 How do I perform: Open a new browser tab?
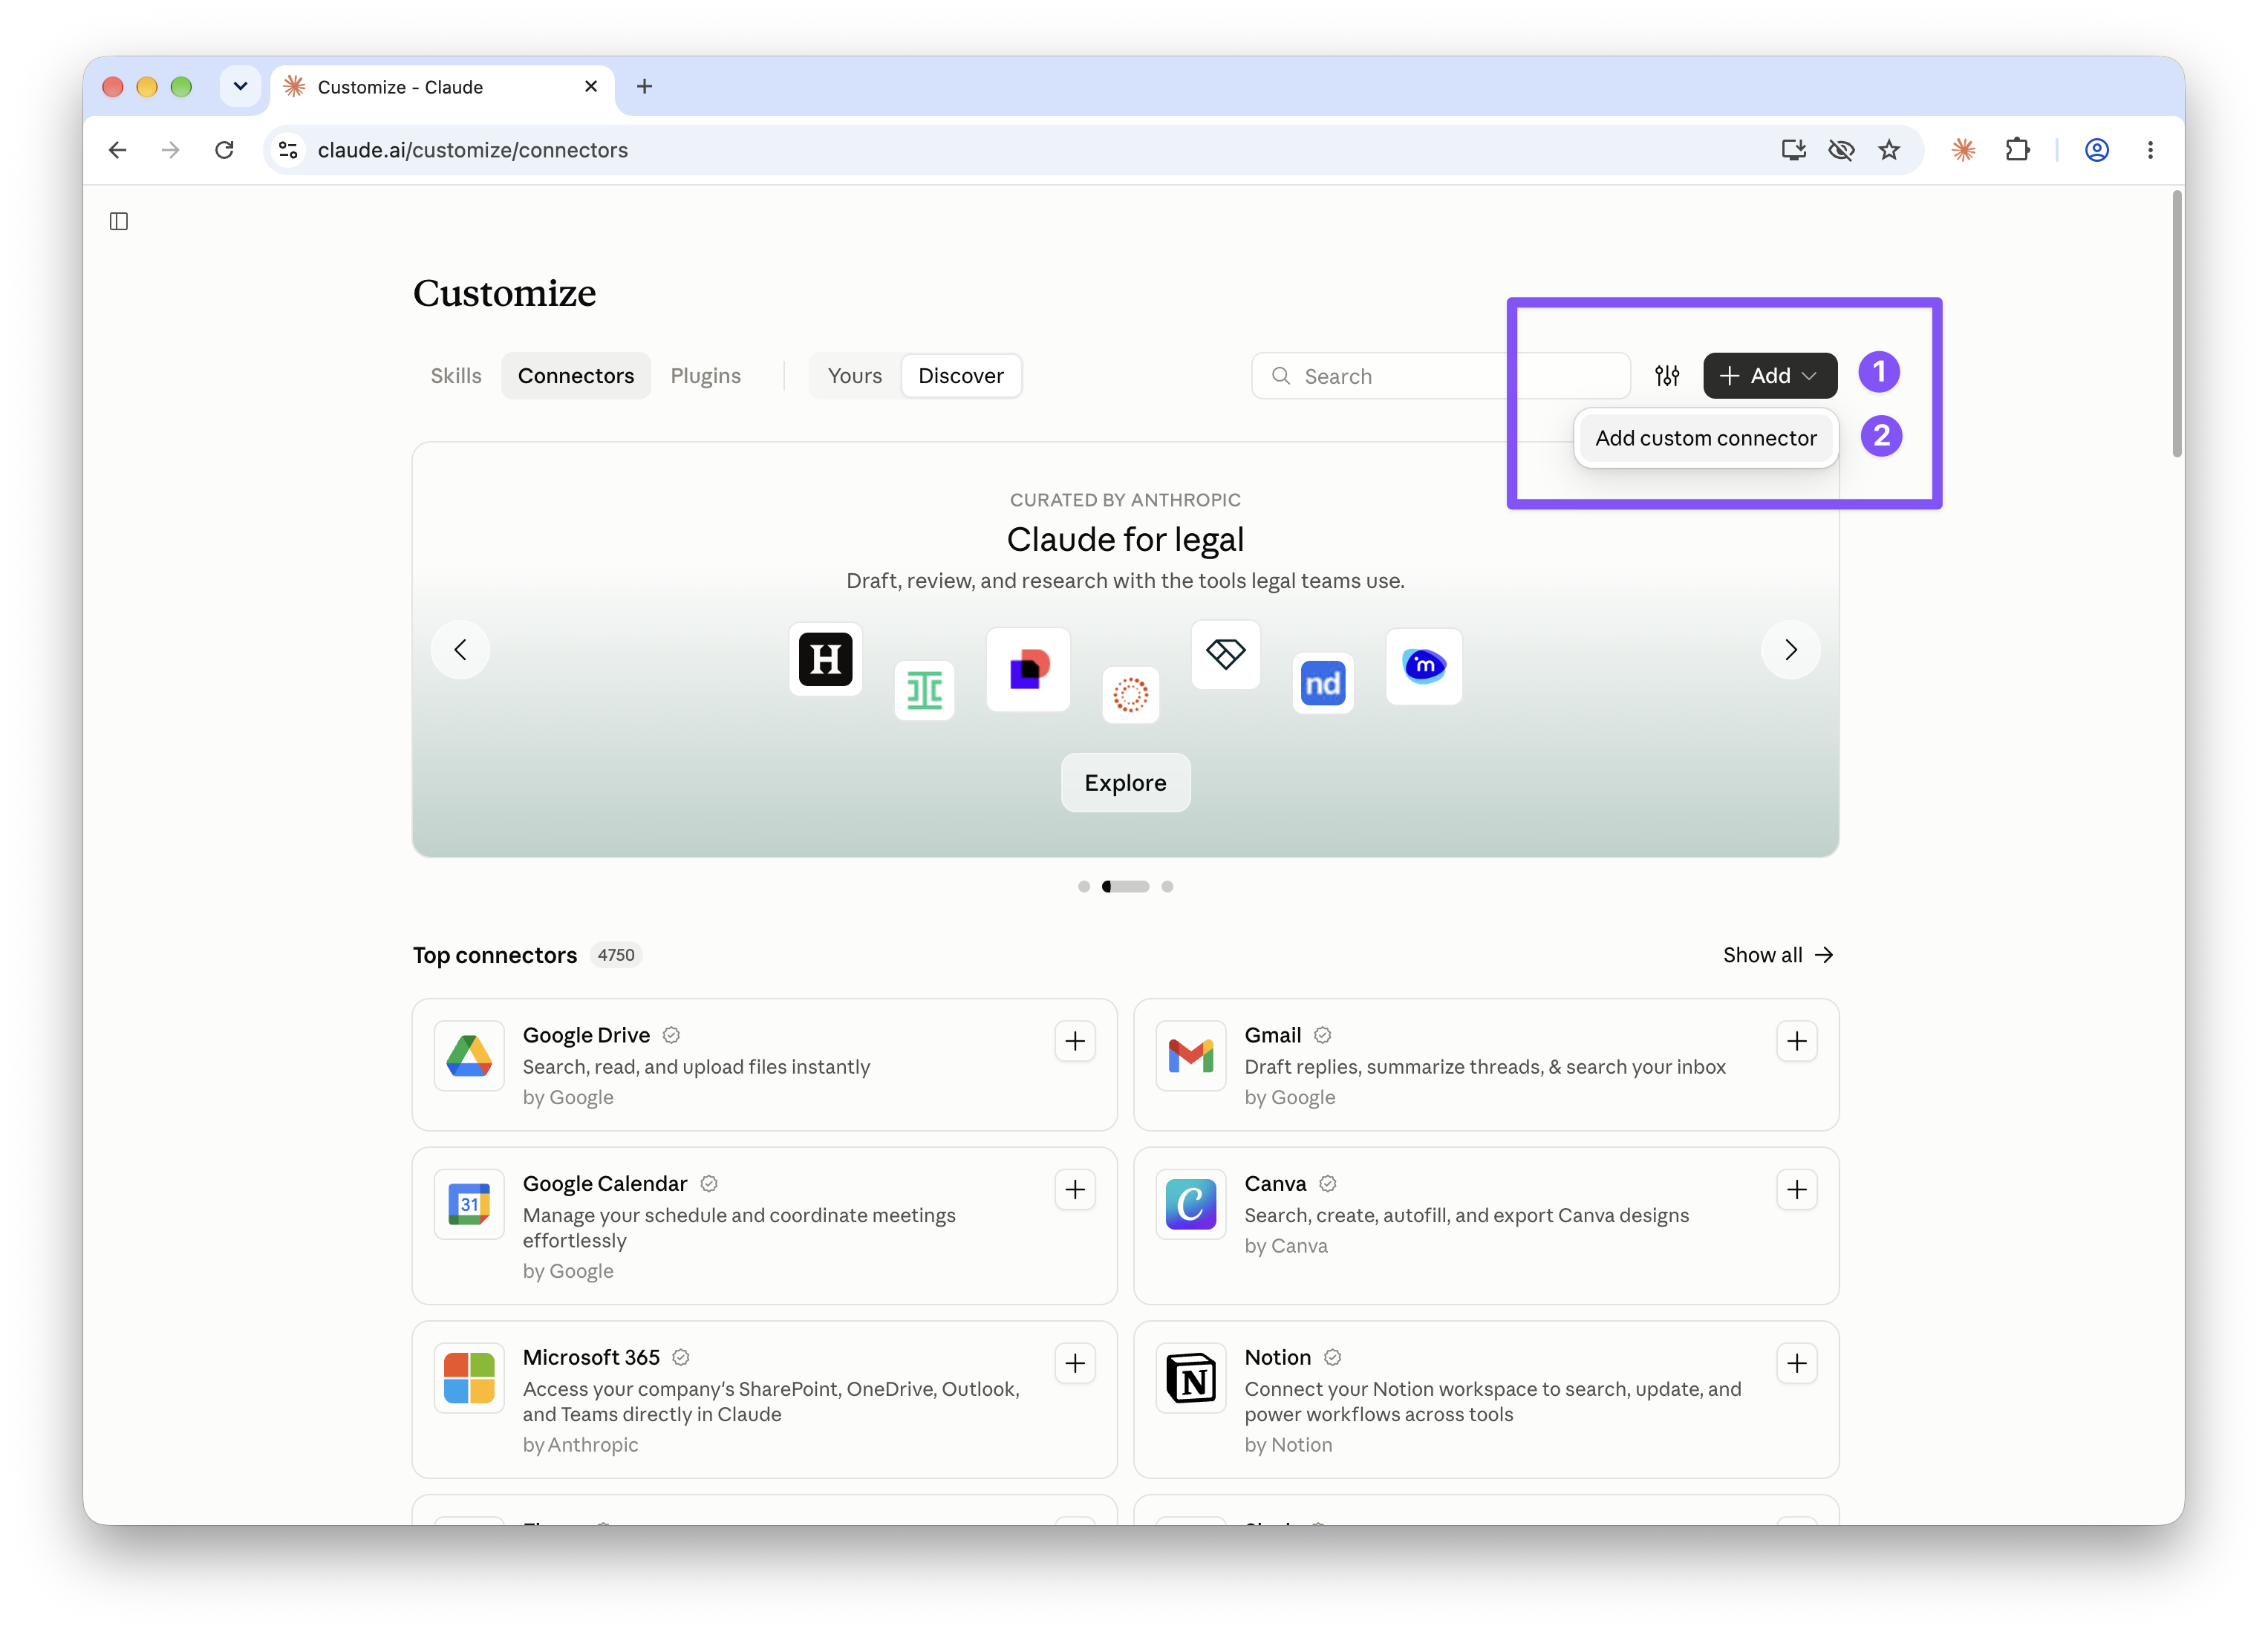point(645,86)
